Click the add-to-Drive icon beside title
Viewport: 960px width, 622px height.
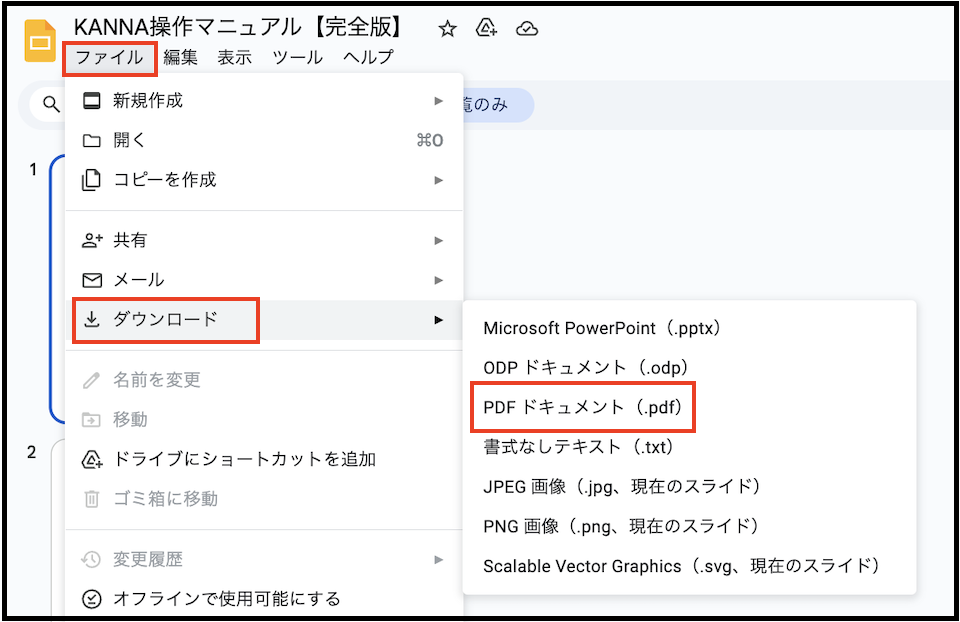point(487,29)
